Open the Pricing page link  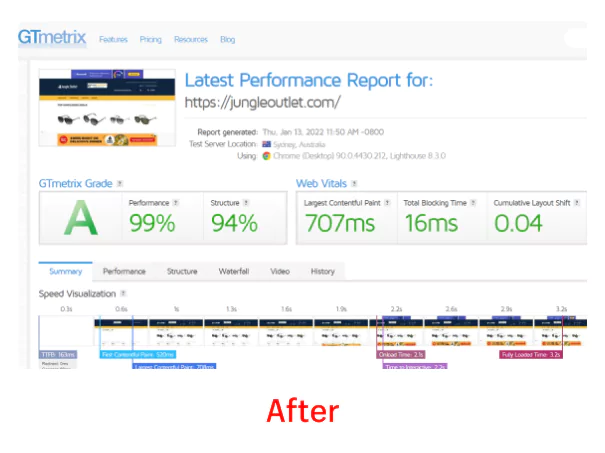(x=151, y=40)
